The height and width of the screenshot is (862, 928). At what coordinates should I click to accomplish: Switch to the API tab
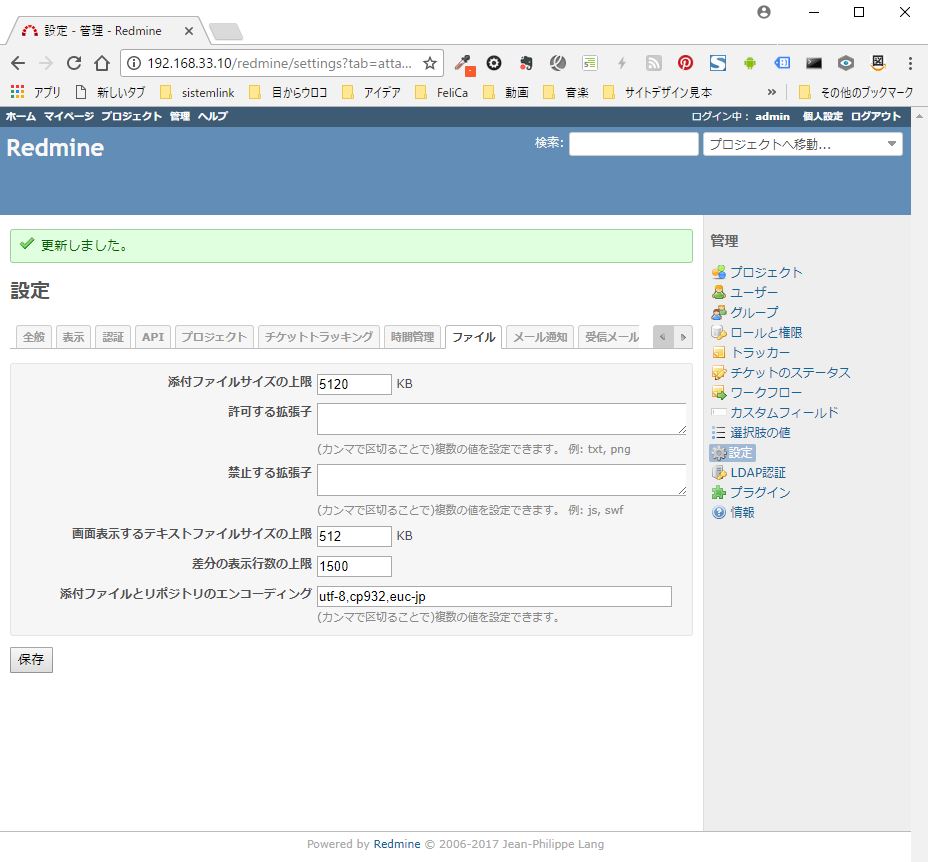(153, 337)
